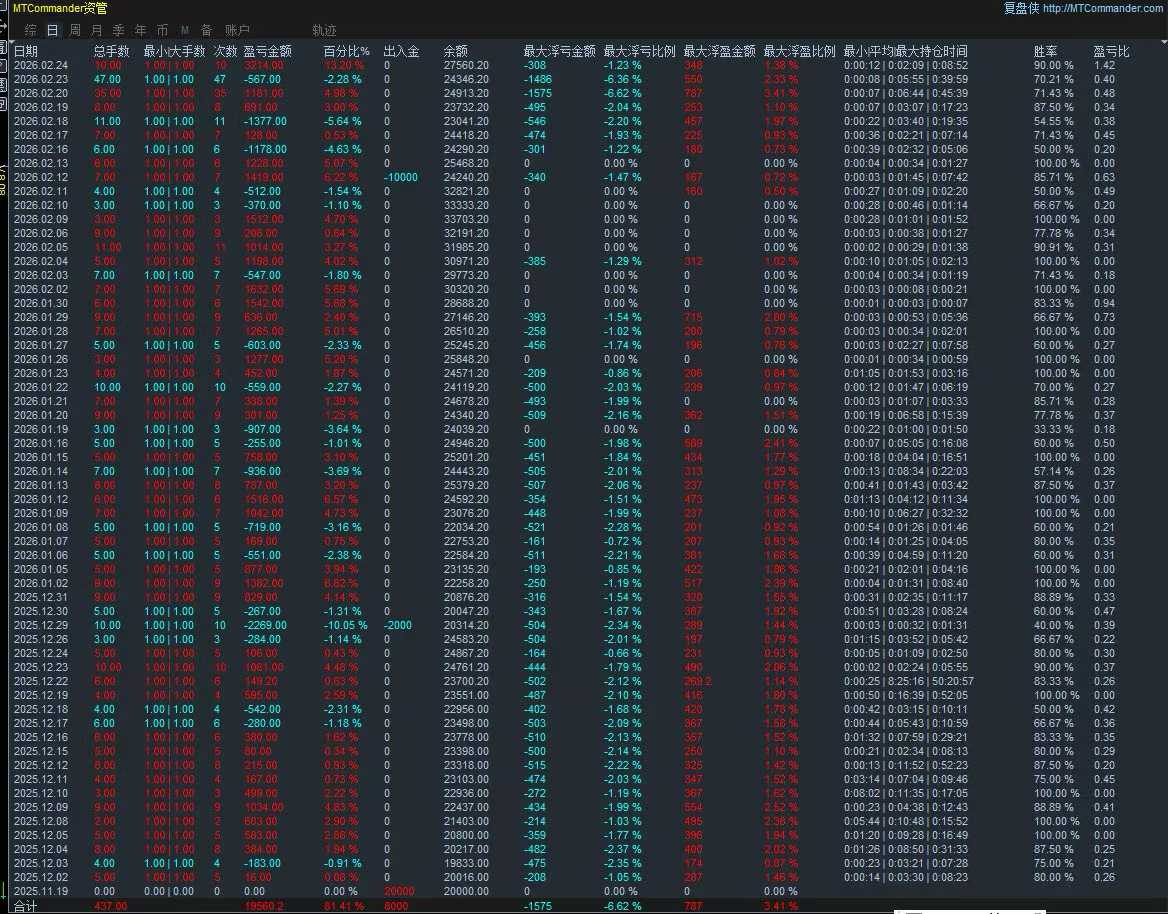Click the profit ratio 1.42 cell

(1104, 66)
